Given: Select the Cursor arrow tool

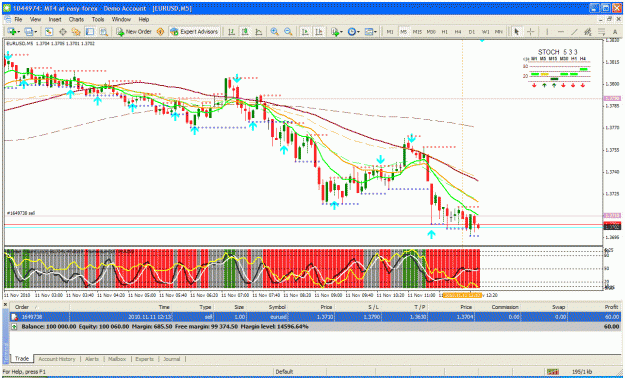Looking at the screenshot, I should (x=517, y=32).
